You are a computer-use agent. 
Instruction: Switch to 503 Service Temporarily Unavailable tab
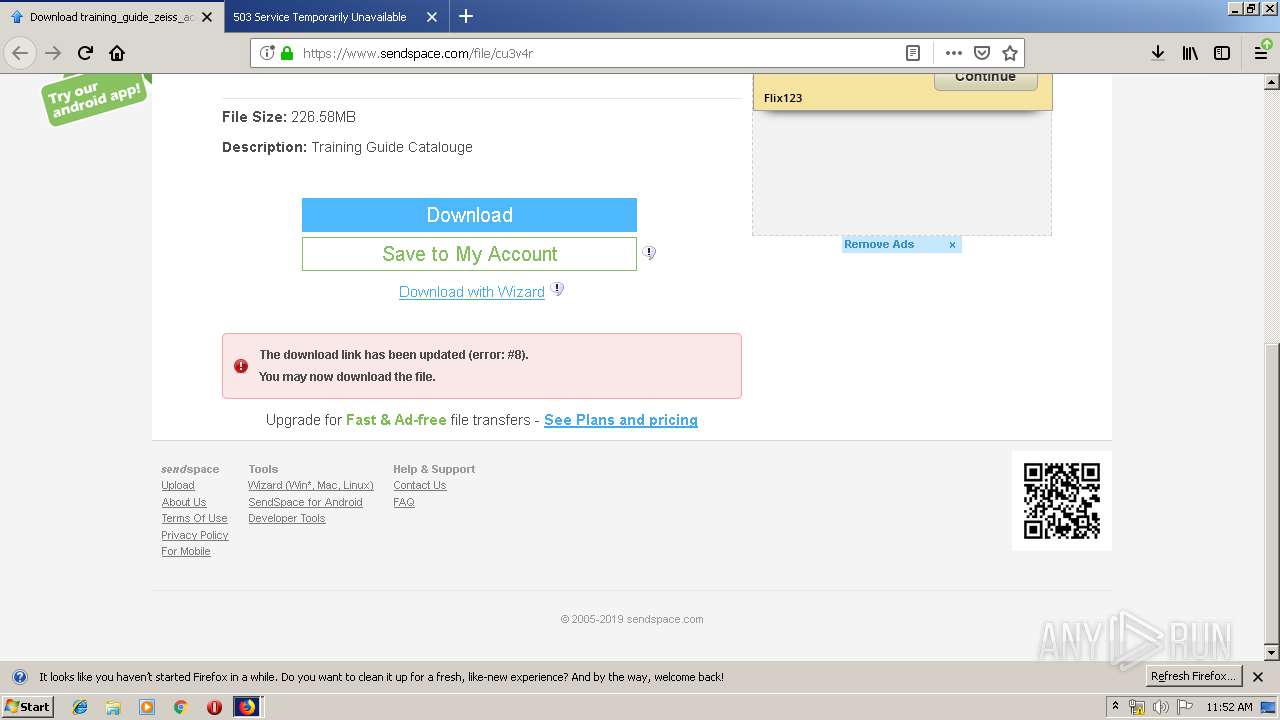(x=320, y=17)
